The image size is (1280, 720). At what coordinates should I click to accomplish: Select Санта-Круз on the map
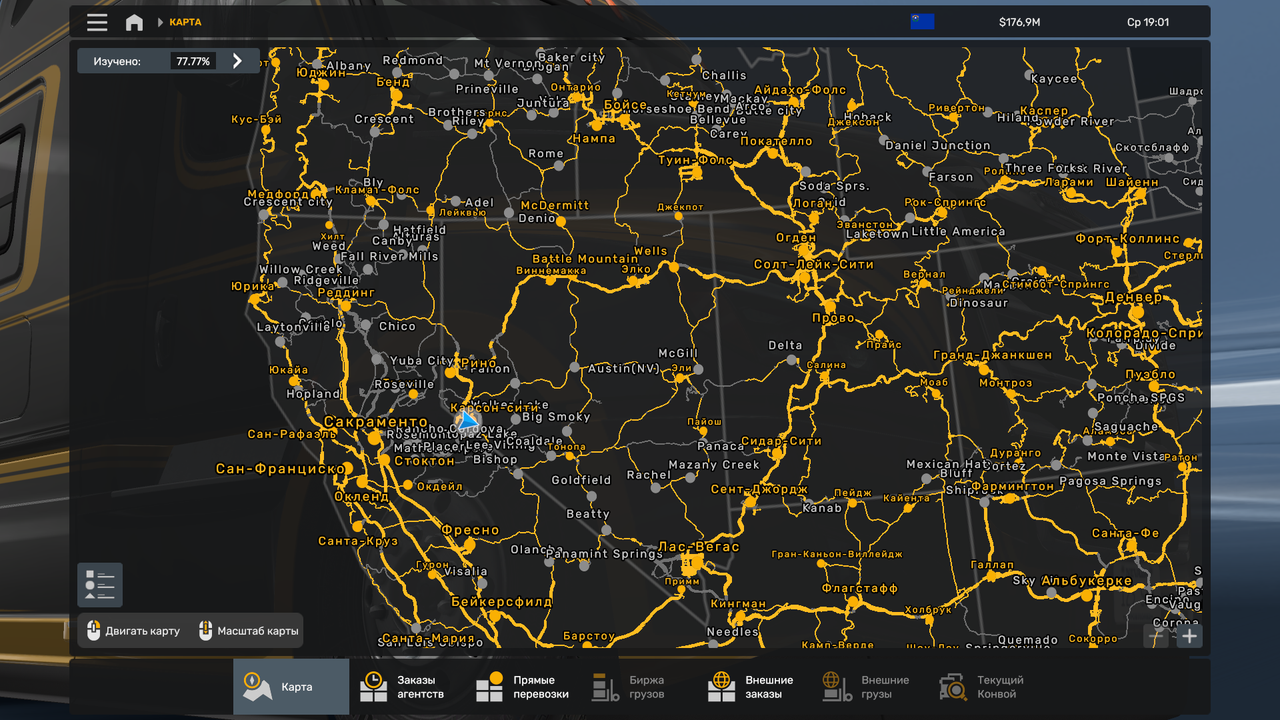pos(357,541)
